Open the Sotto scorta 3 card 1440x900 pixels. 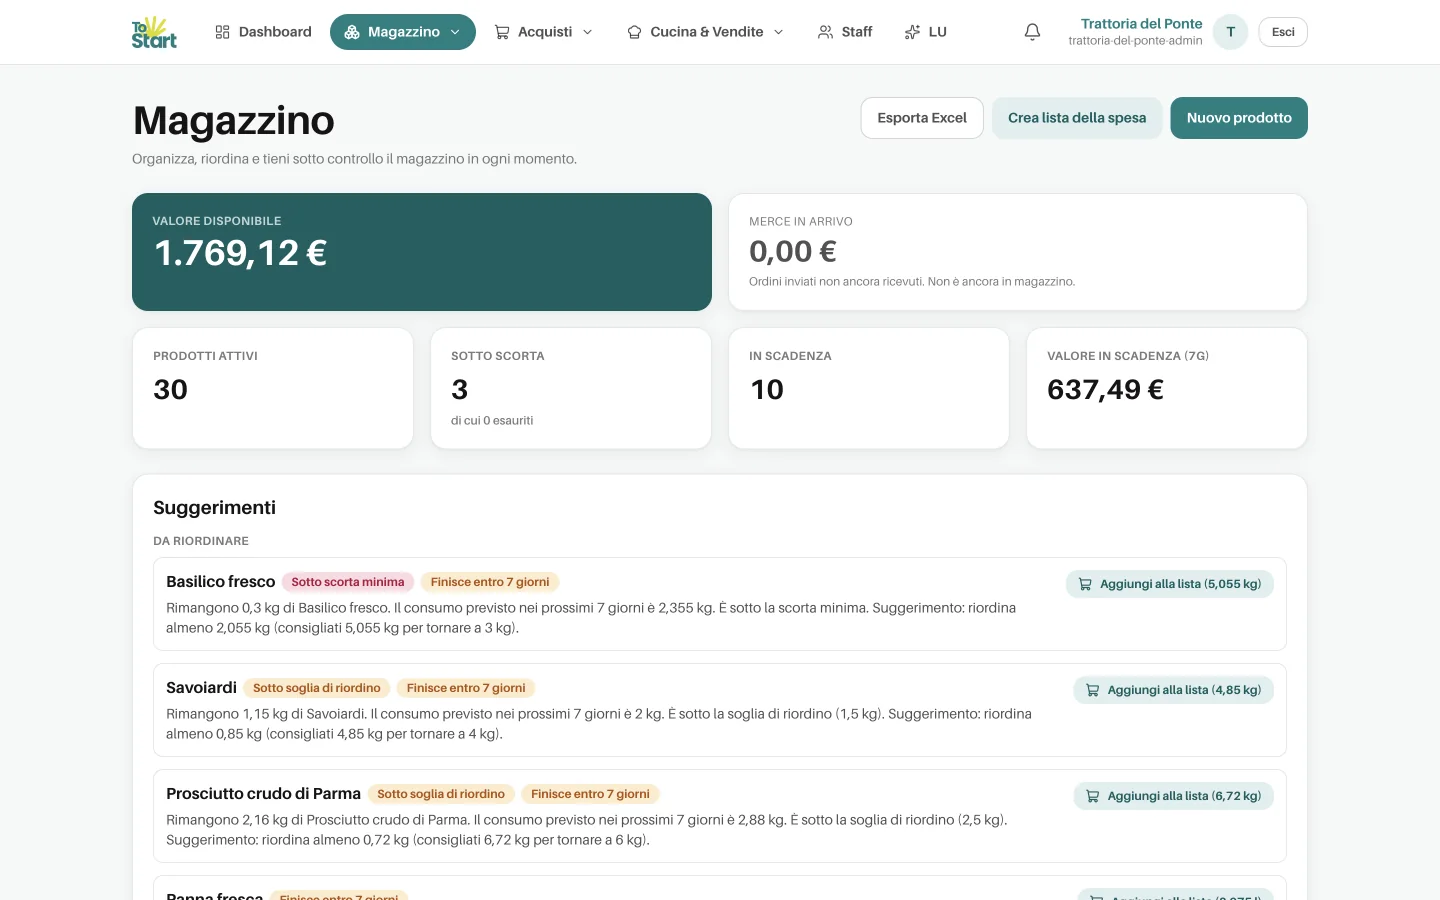(x=571, y=388)
